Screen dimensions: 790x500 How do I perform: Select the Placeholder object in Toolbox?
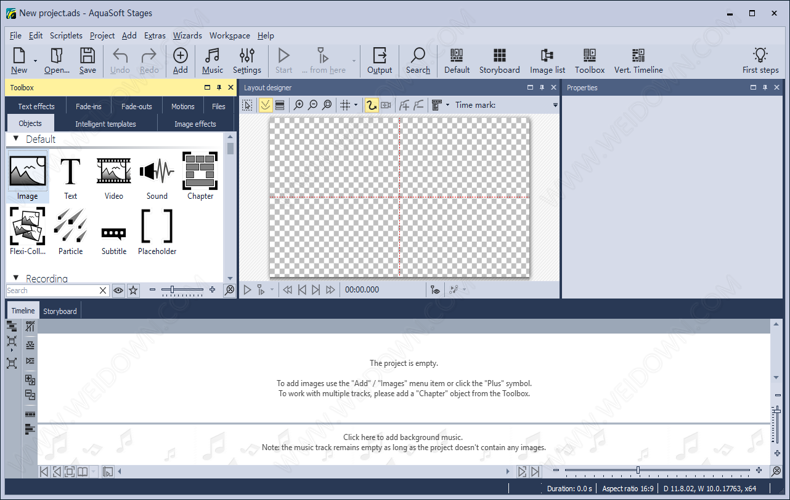(157, 232)
